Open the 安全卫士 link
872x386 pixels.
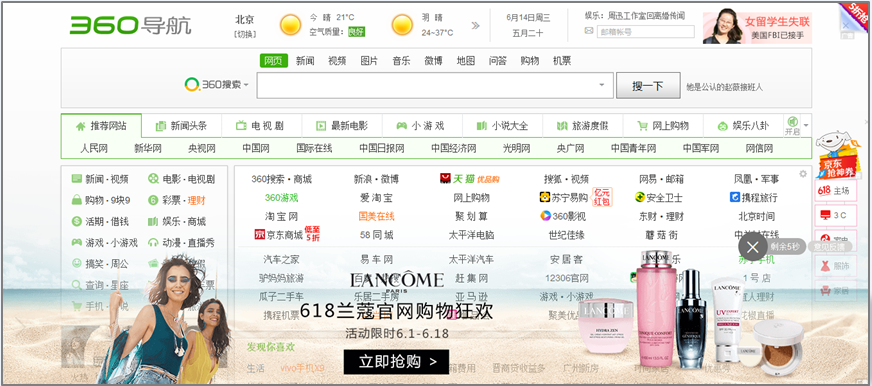658,197
